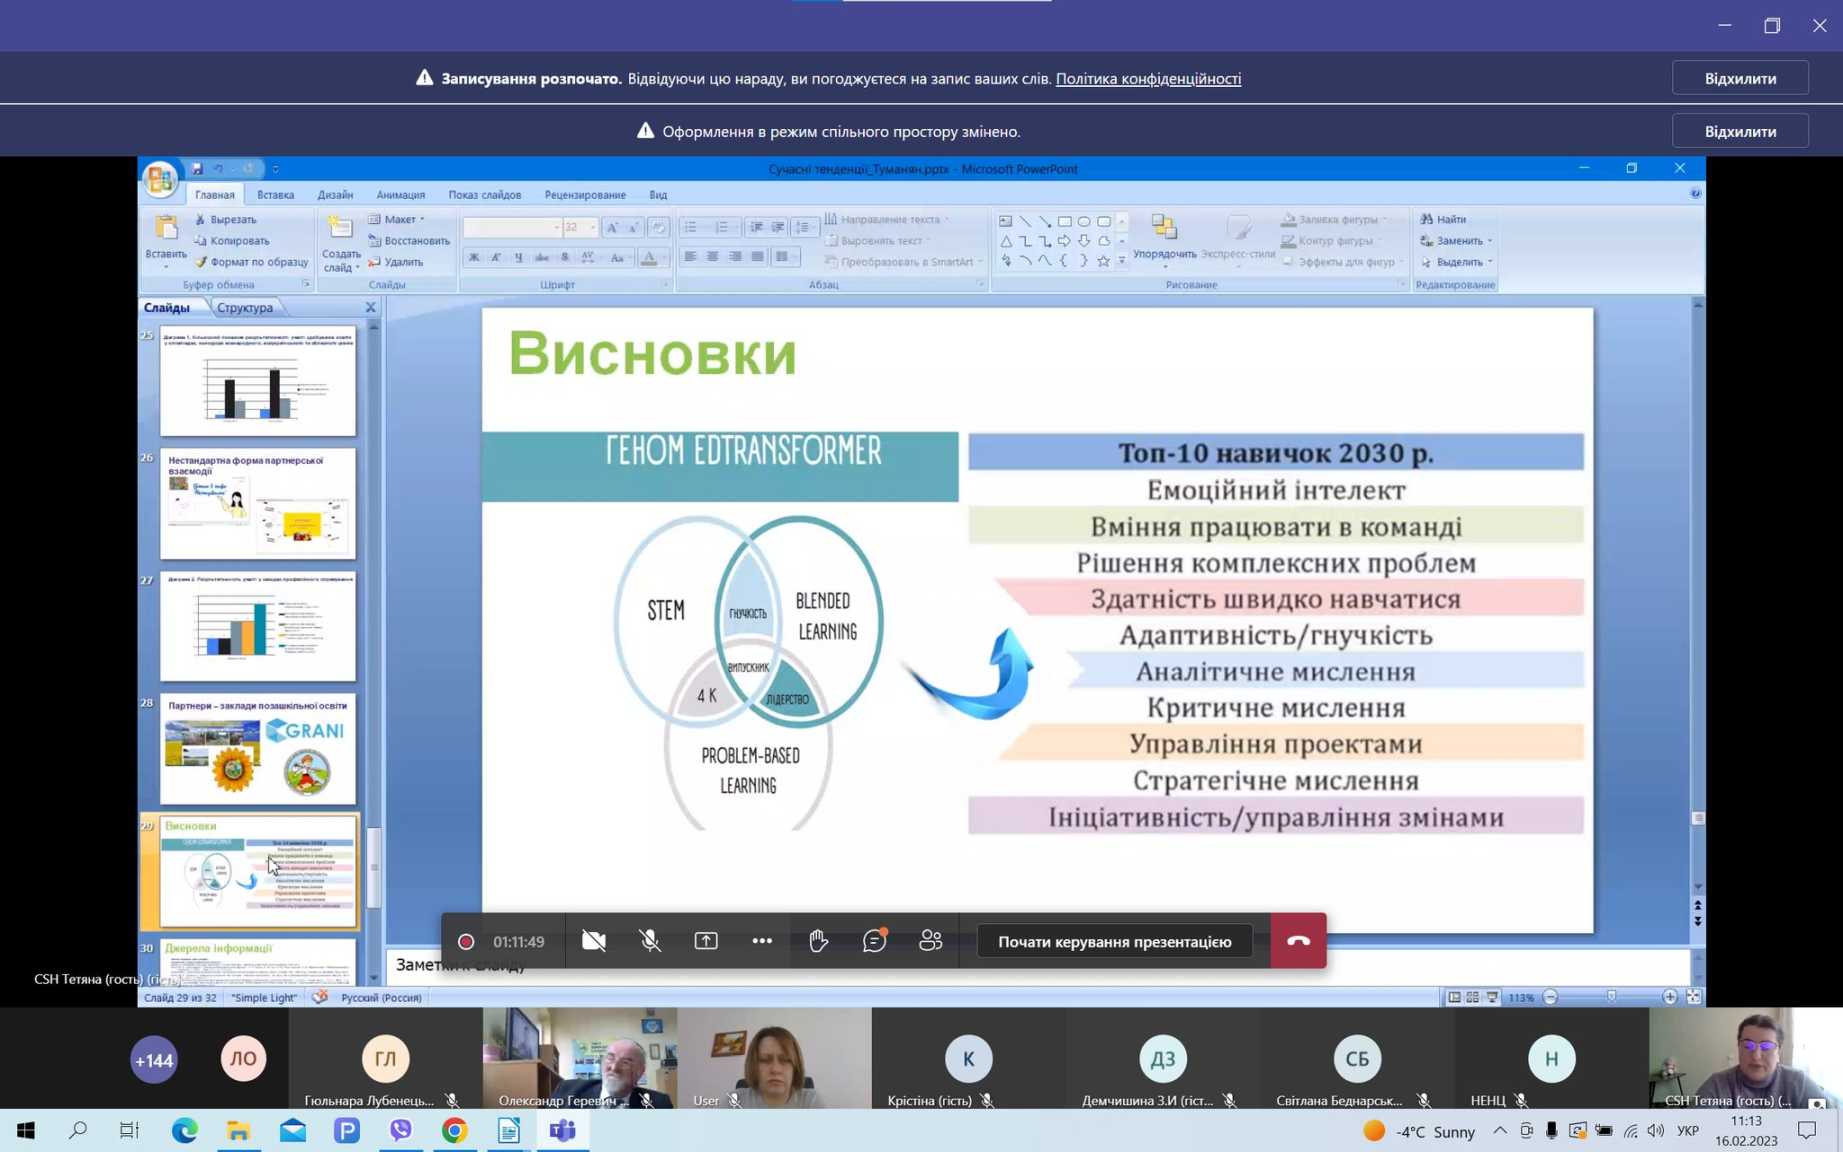
Task: Click Восстановить slide reset
Action: click(x=409, y=240)
